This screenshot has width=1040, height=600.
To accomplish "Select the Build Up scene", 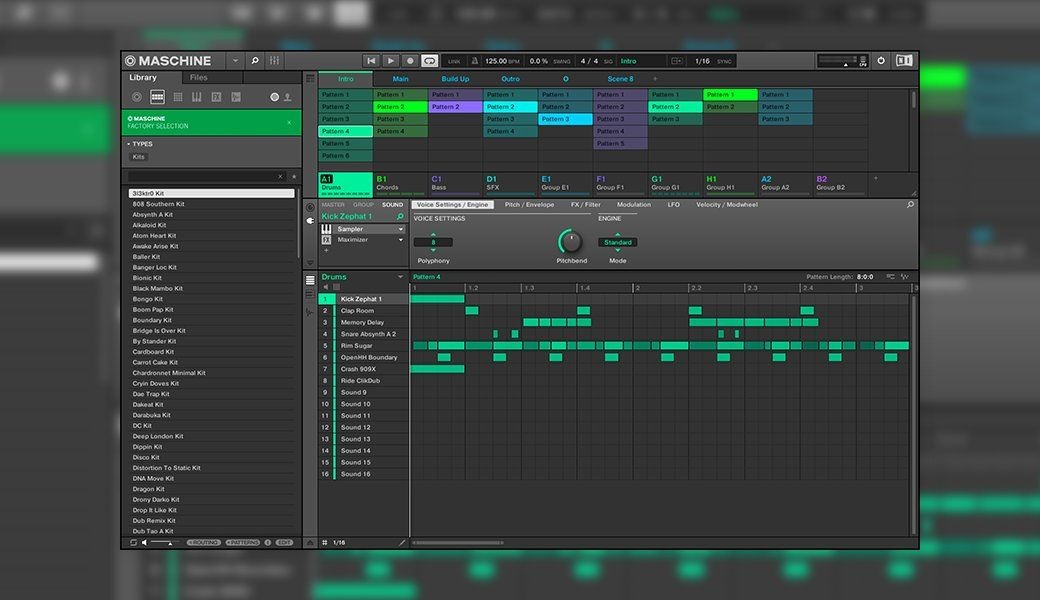I will [455, 79].
